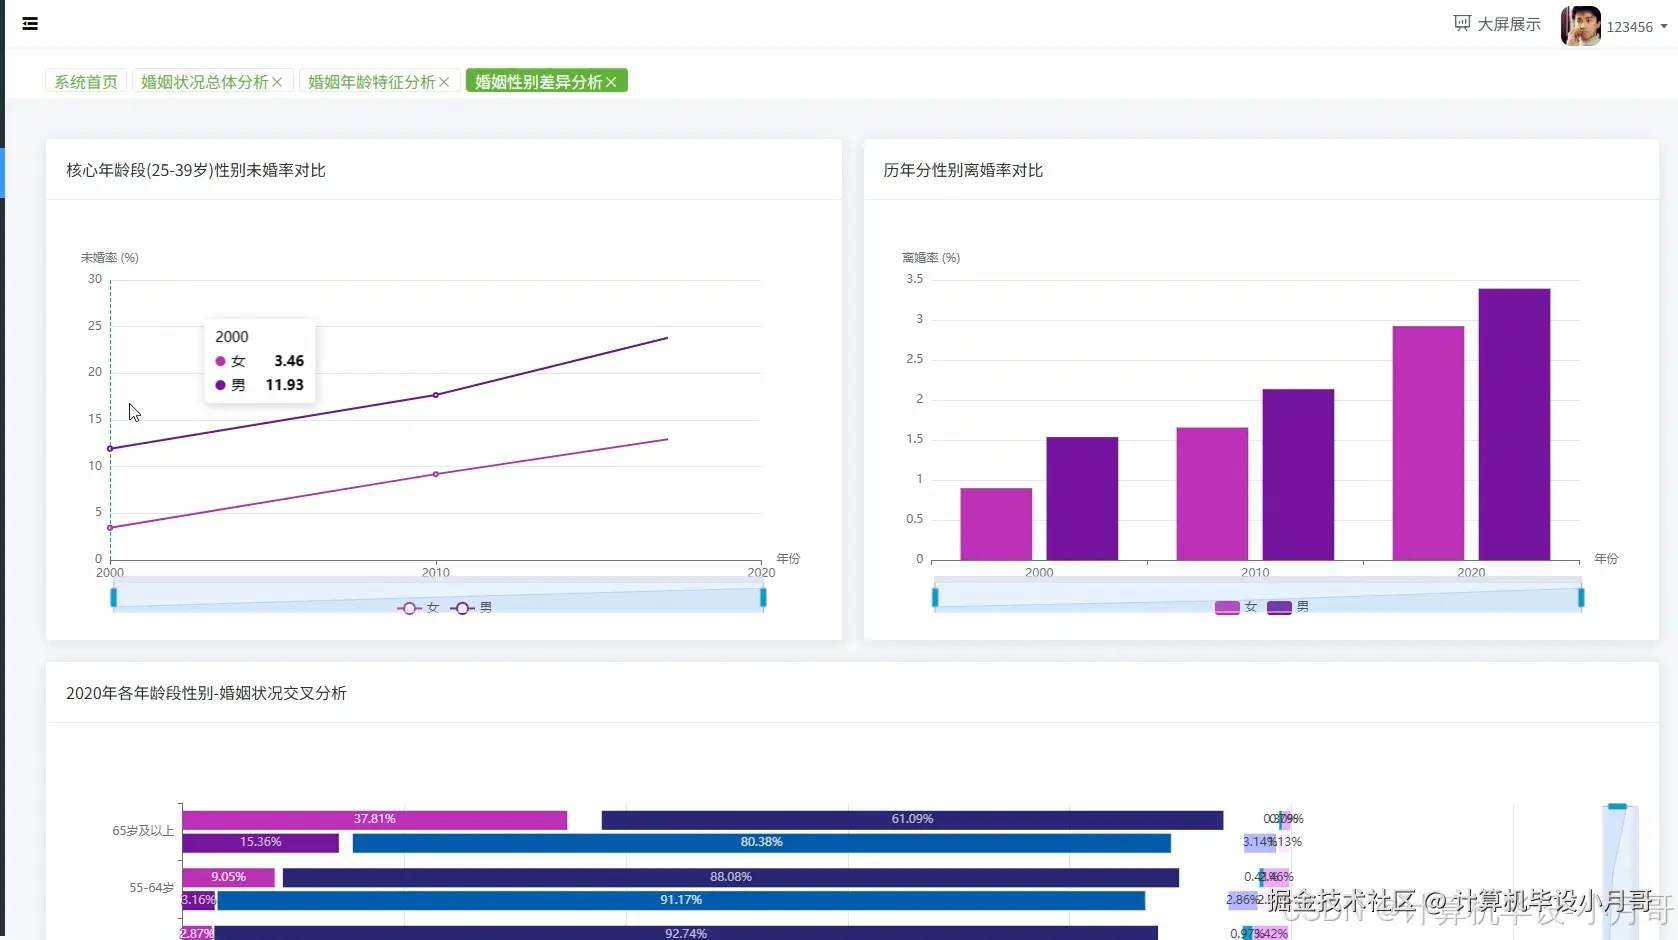The image size is (1678, 940).
Task: Click the 61.09% bar segment
Action: [x=912, y=820]
